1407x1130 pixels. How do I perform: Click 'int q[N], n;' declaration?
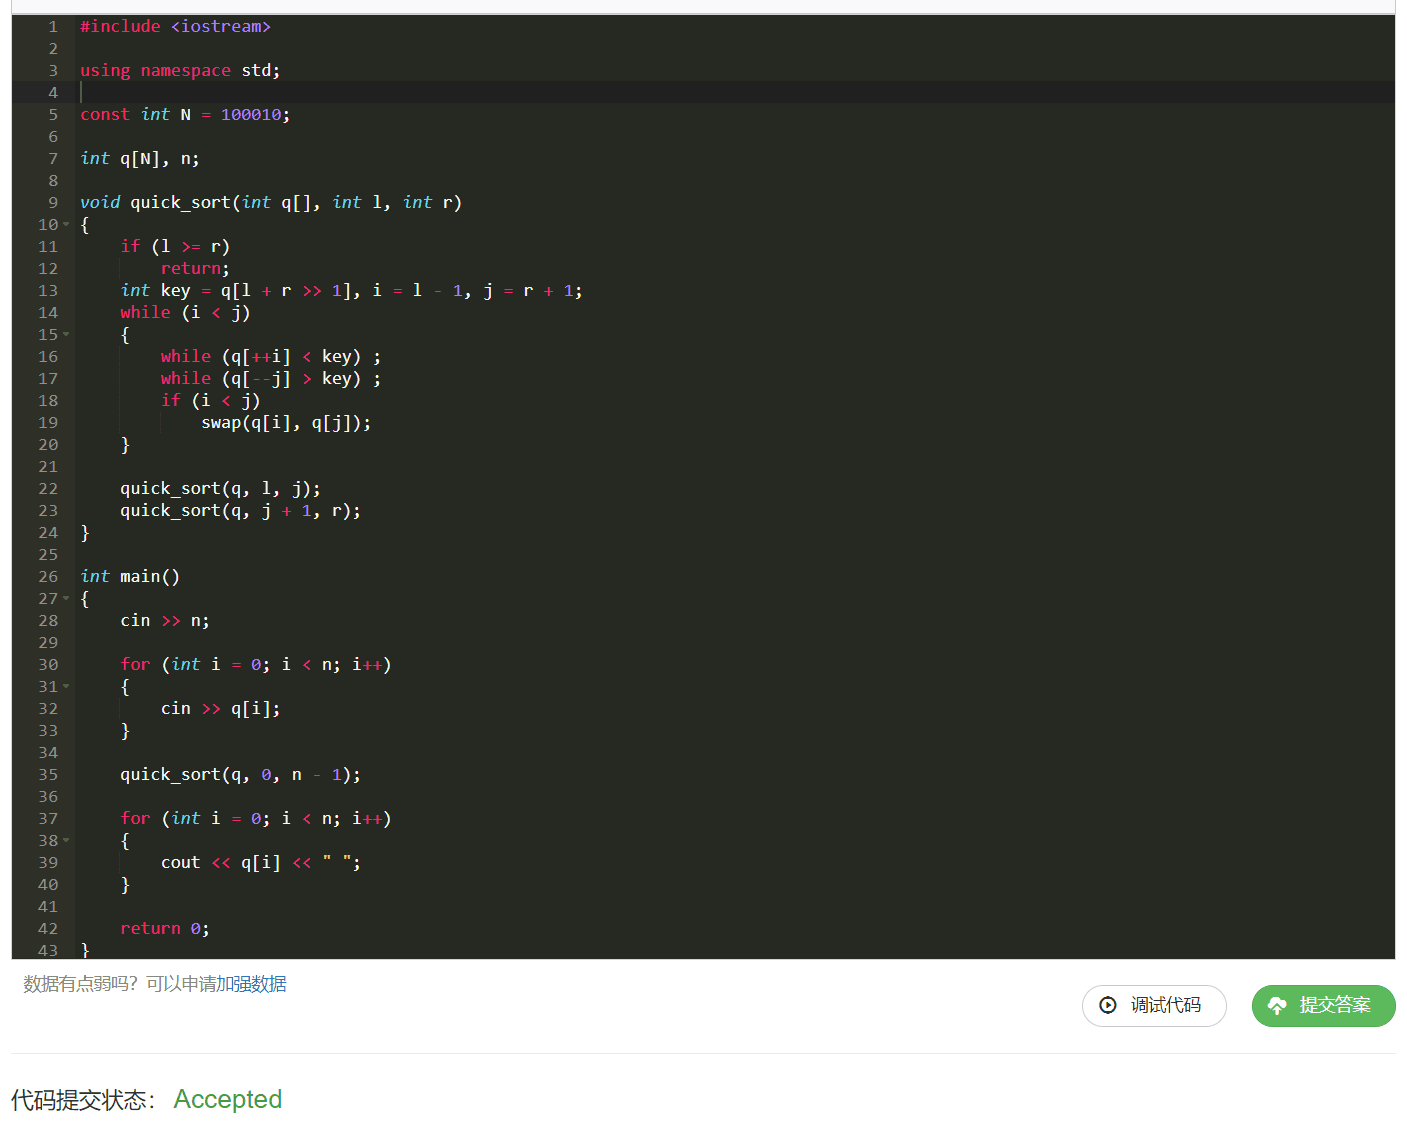tap(140, 158)
